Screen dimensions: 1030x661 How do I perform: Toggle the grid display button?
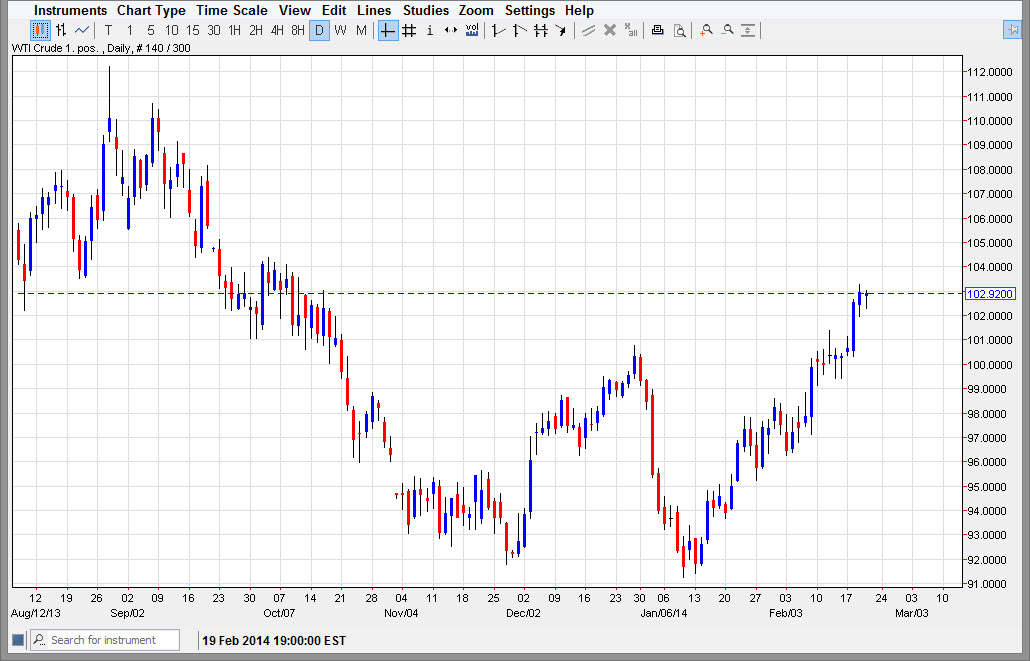pos(409,30)
